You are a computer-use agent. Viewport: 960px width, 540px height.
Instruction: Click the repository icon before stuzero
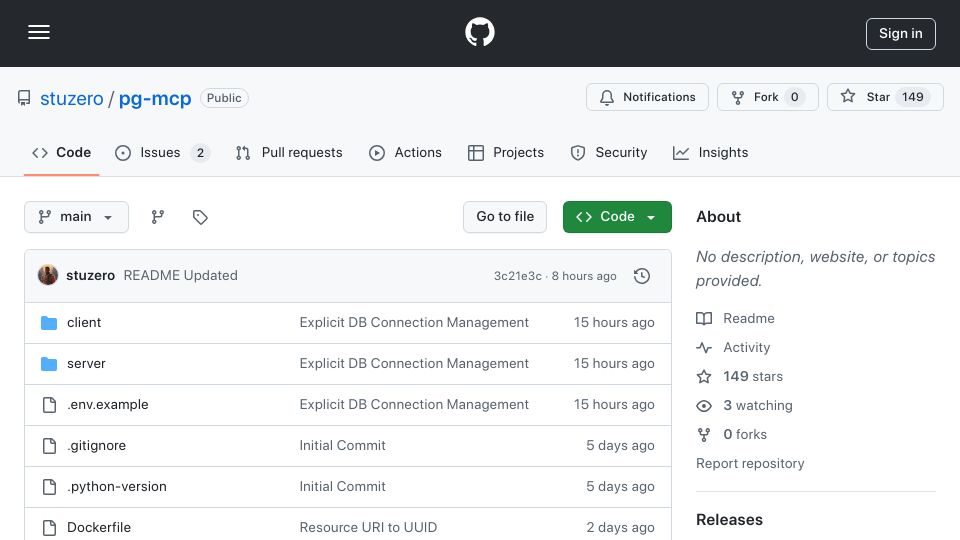pyautogui.click(x=24, y=98)
